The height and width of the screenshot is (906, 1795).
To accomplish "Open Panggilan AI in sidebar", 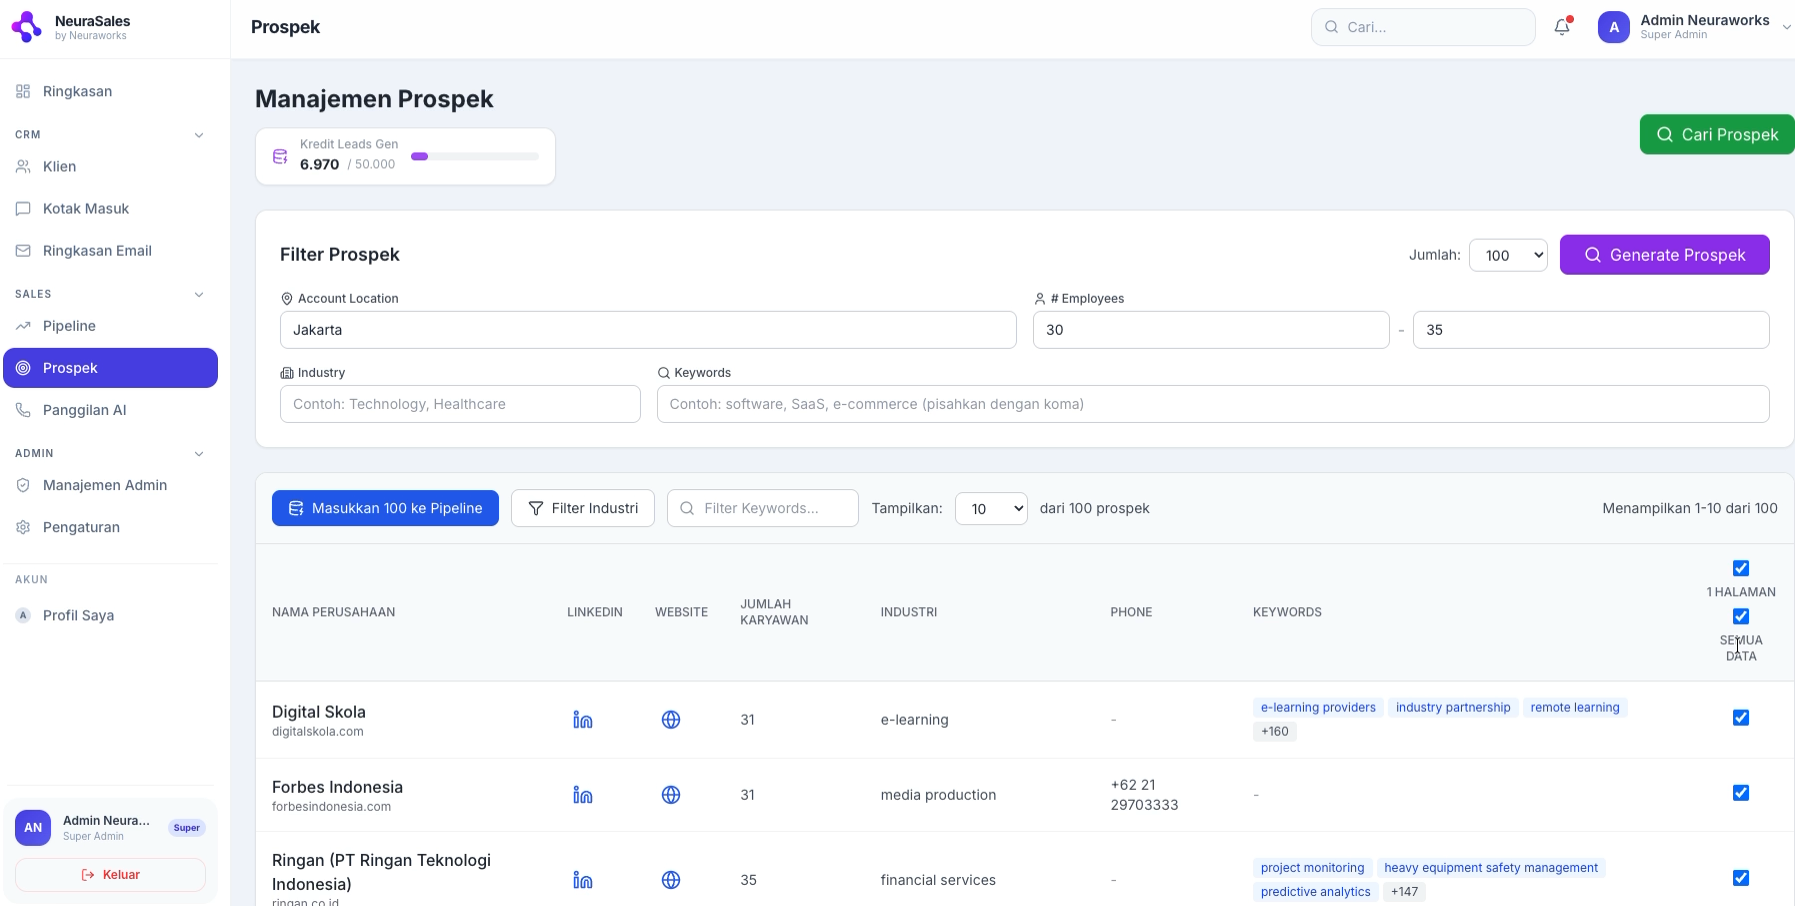I will coord(110,410).
